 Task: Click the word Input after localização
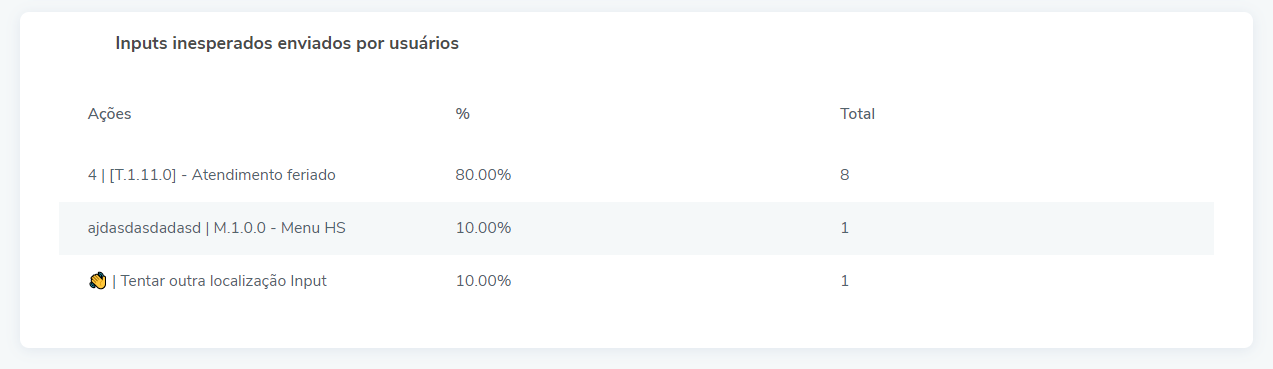309,281
